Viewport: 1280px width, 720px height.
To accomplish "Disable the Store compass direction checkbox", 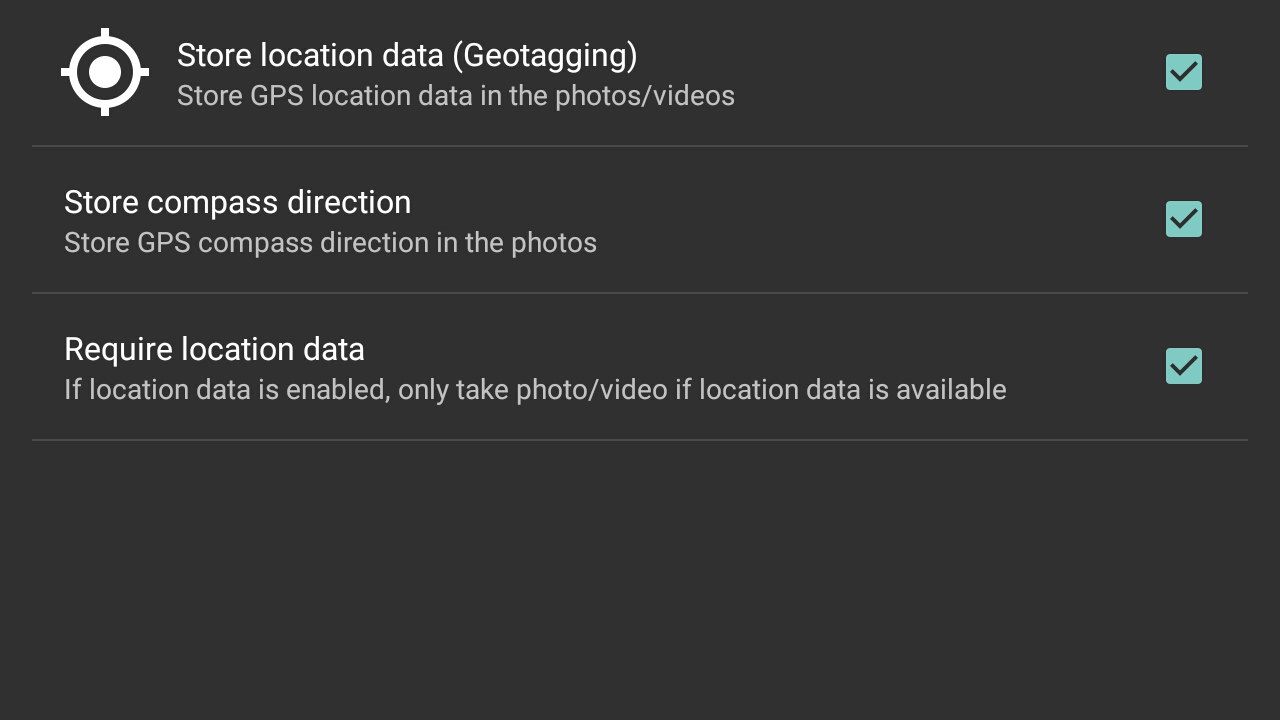I will pos(1184,219).
